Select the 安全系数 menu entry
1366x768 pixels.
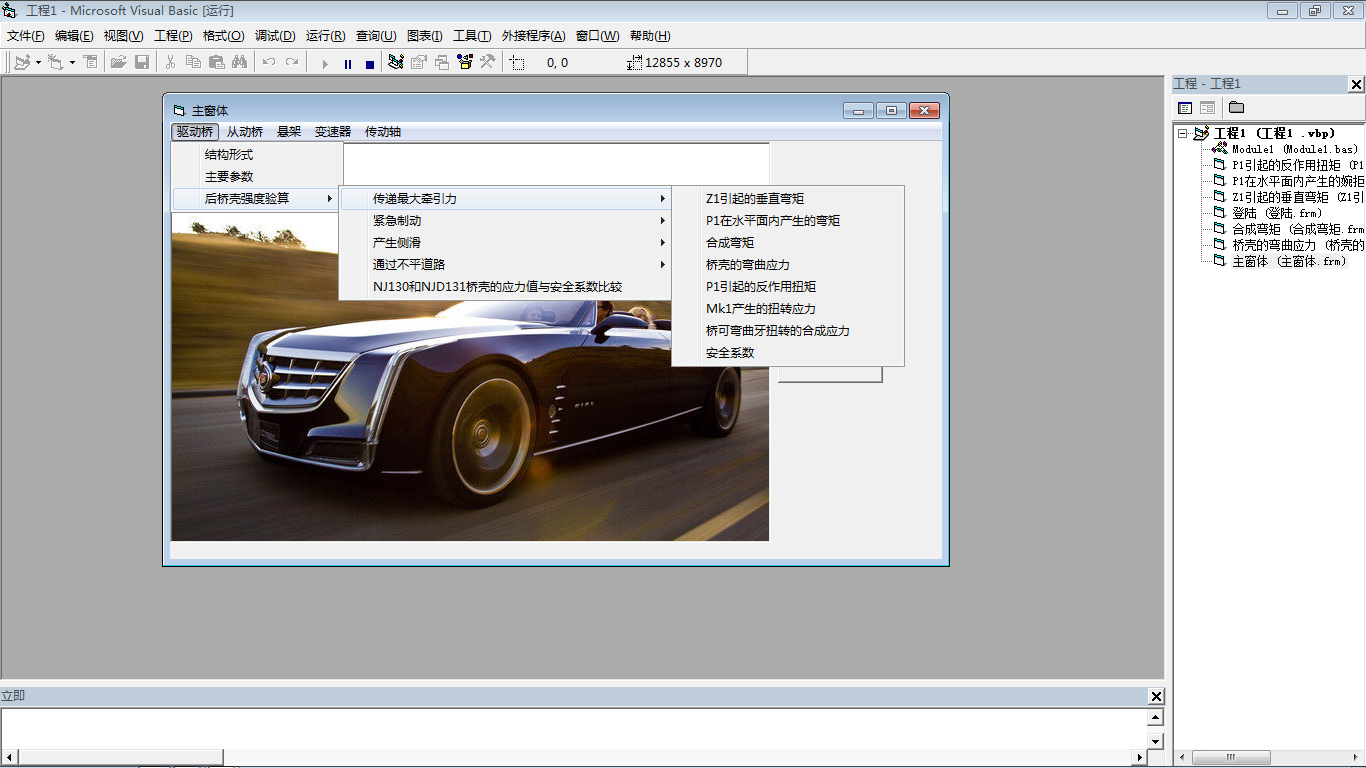(730, 353)
